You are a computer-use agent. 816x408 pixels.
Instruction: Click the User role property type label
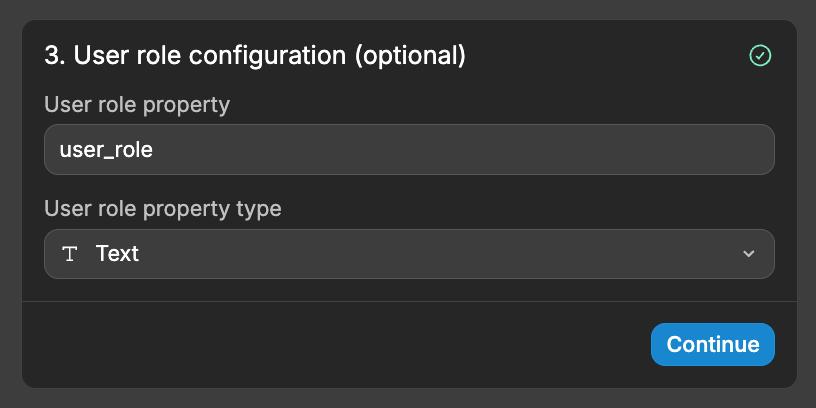coord(163,209)
